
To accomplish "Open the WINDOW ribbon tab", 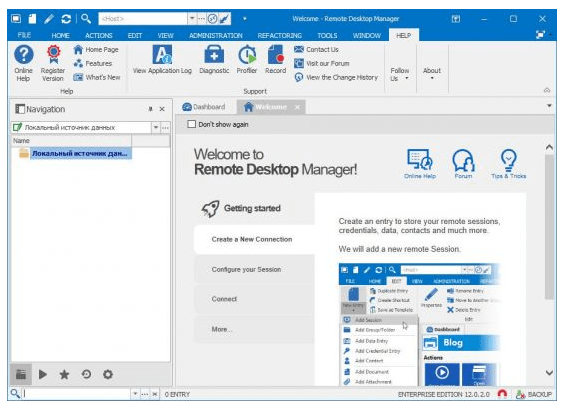I will pos(367,35).
